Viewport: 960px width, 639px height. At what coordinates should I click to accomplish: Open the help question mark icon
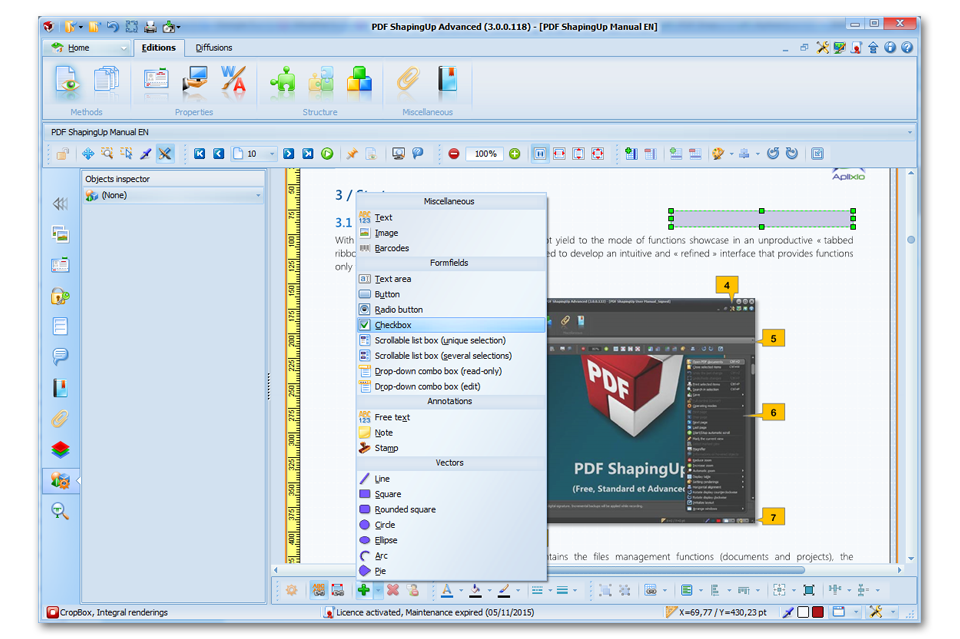tap(907, 47)
